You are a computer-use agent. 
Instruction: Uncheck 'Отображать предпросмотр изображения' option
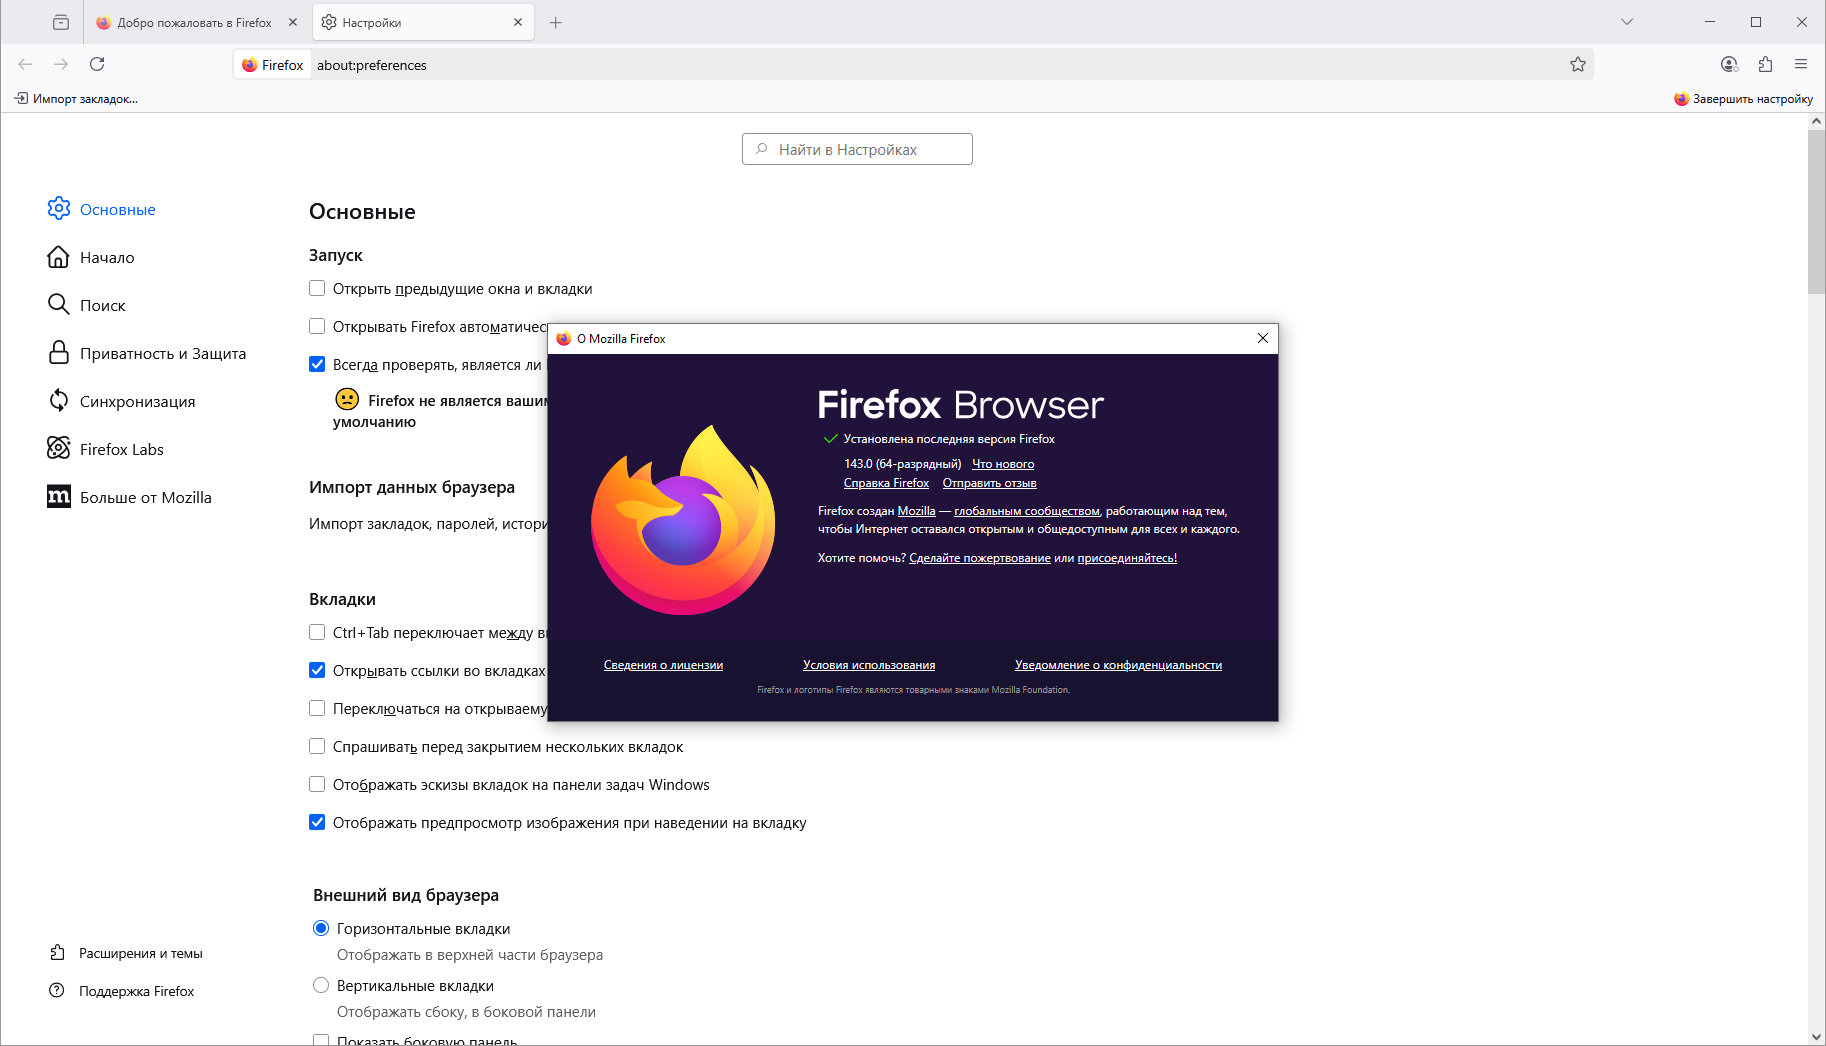coord(317,822)
